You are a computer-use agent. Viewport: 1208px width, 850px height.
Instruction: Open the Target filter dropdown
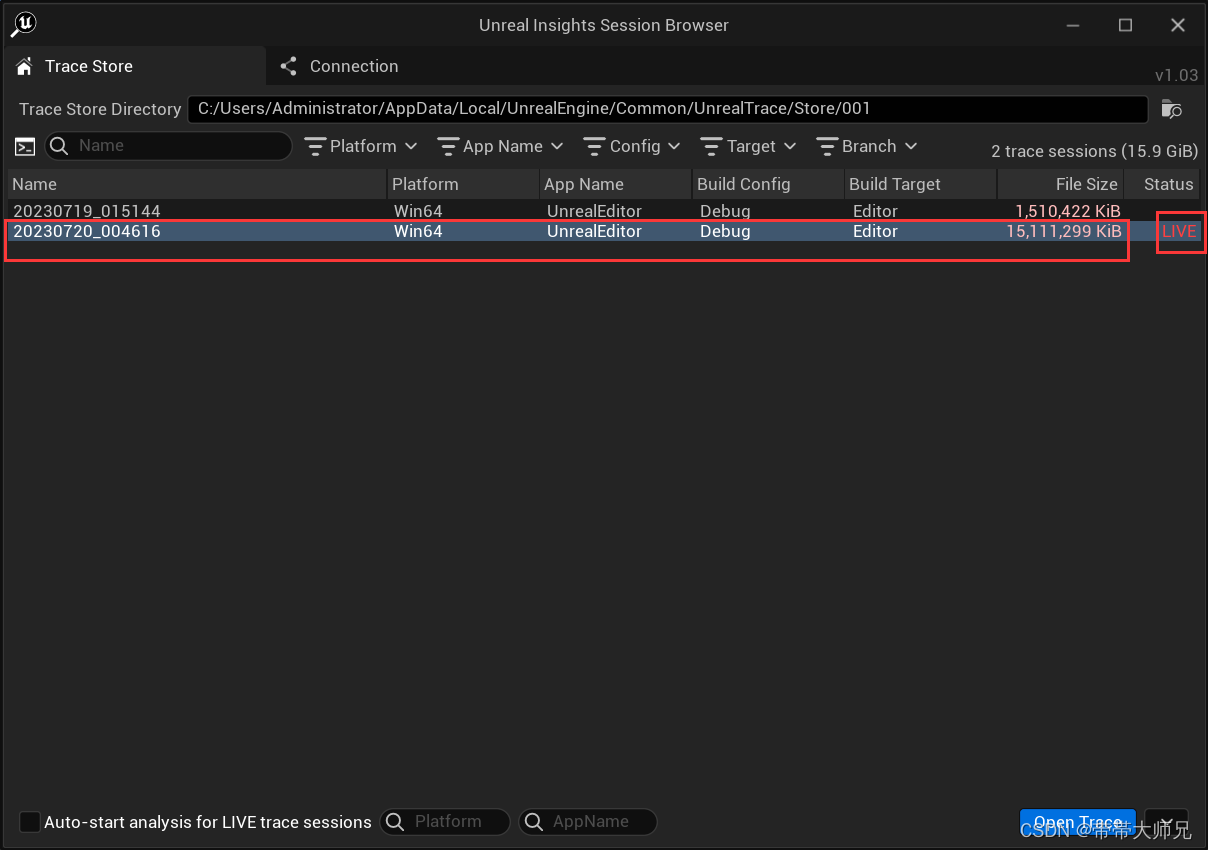[x=749, y=146]
